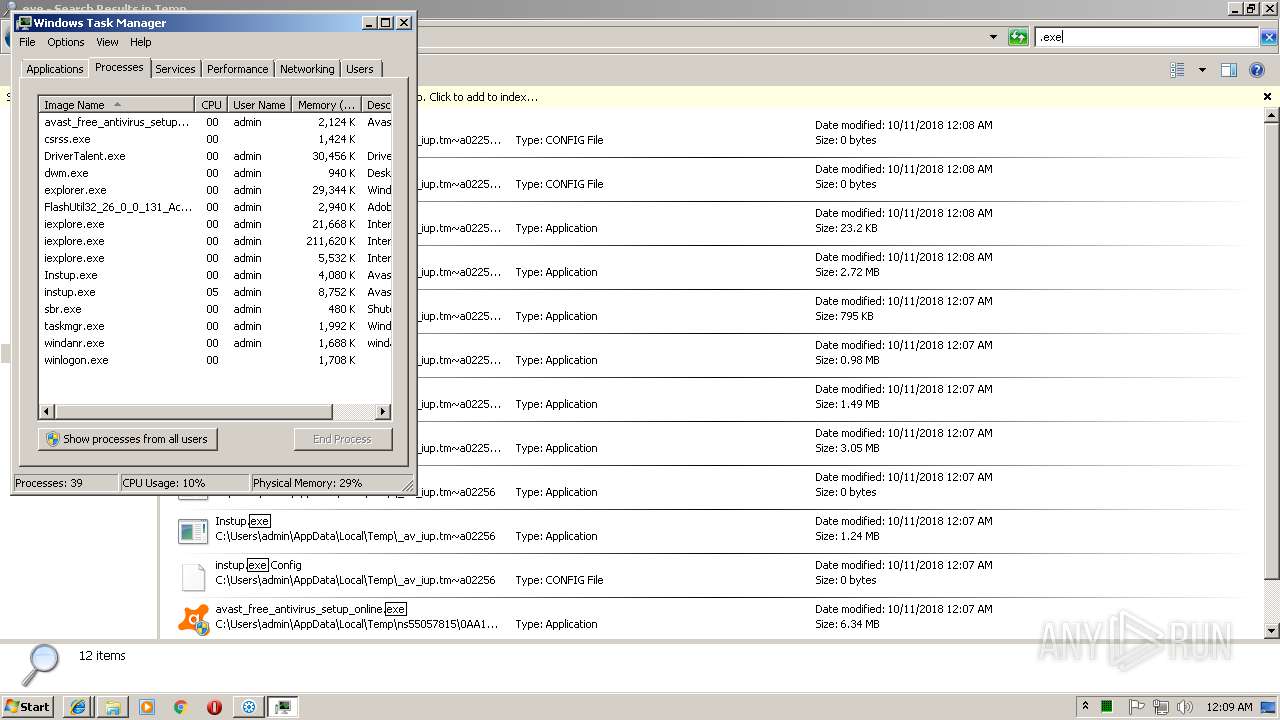Select instup.exe.Config file in results
The height and width of the screenshot is (720, 1280).
[x=258, y=565]
